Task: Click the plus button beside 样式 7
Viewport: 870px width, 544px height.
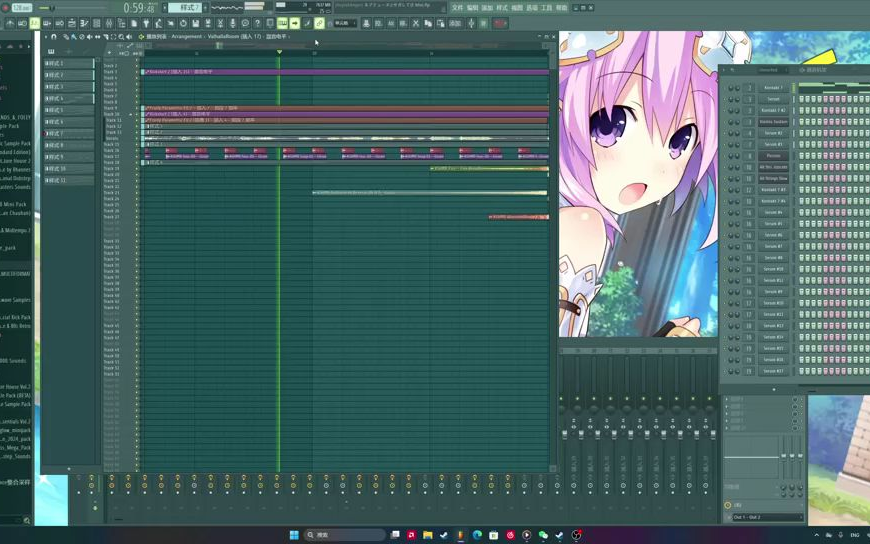Action: [205, 8]
